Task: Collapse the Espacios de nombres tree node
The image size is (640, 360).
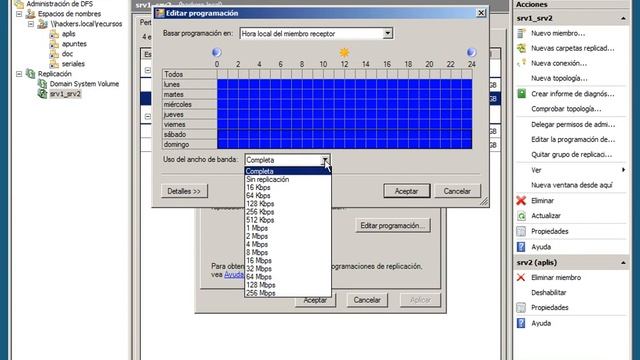Action: coord(19,14)
